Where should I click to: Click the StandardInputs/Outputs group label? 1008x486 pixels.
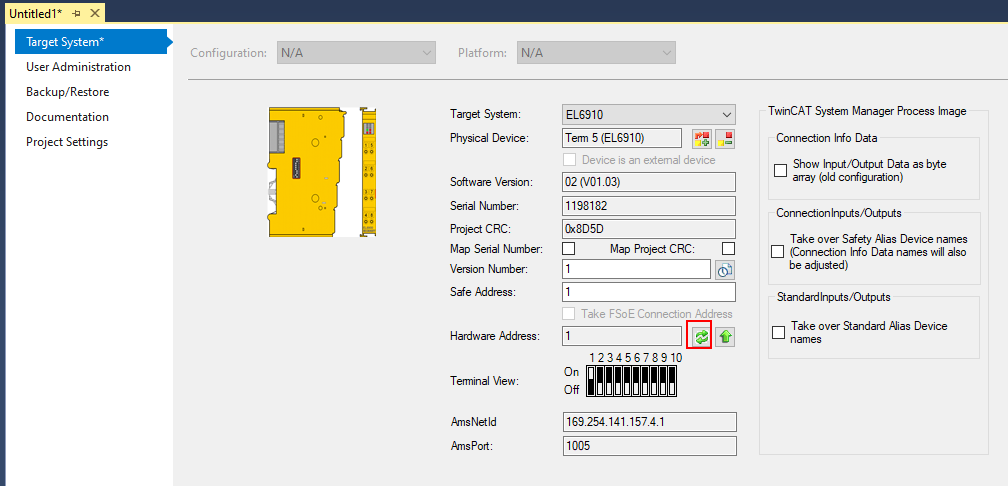pyautogui.click(x=833, y=297)
